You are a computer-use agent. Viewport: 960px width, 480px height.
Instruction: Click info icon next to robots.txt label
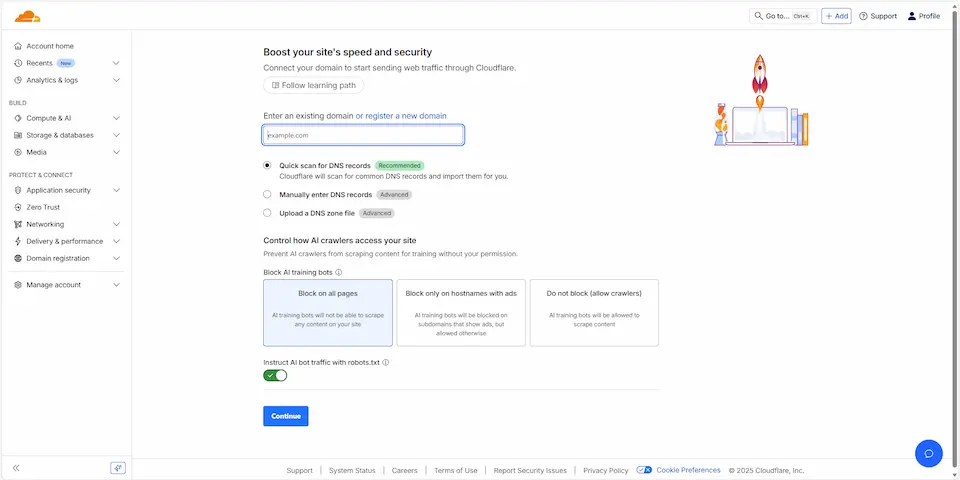coord(386,362)
